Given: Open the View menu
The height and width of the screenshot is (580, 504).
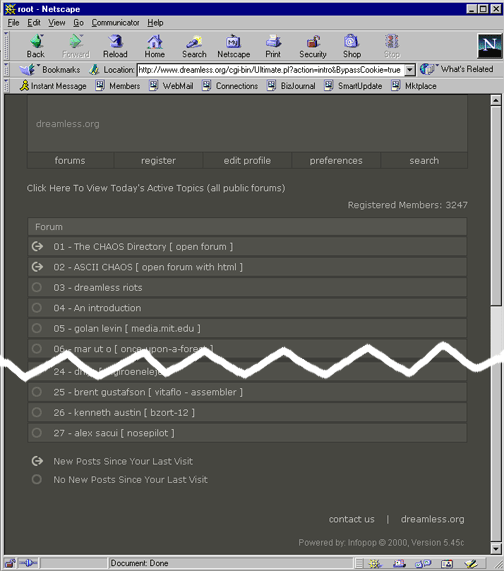Looking at the screenshot, I should click(x=57, y=23).
